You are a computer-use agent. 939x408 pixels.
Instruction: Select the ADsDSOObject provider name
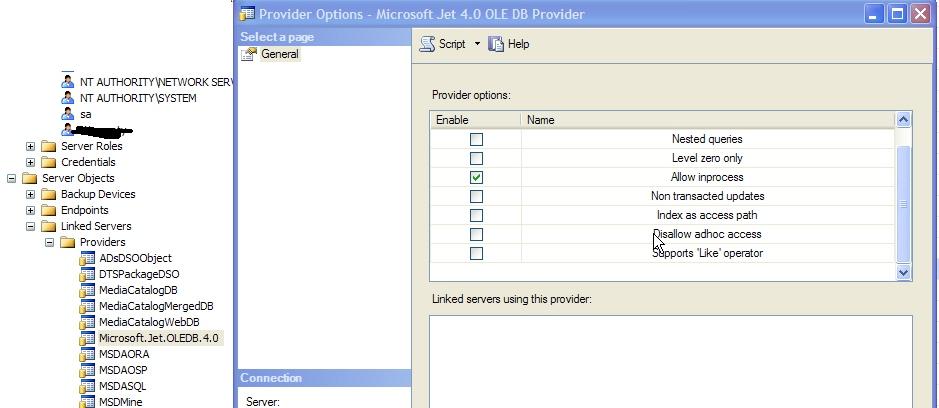(x=135, y=258)
